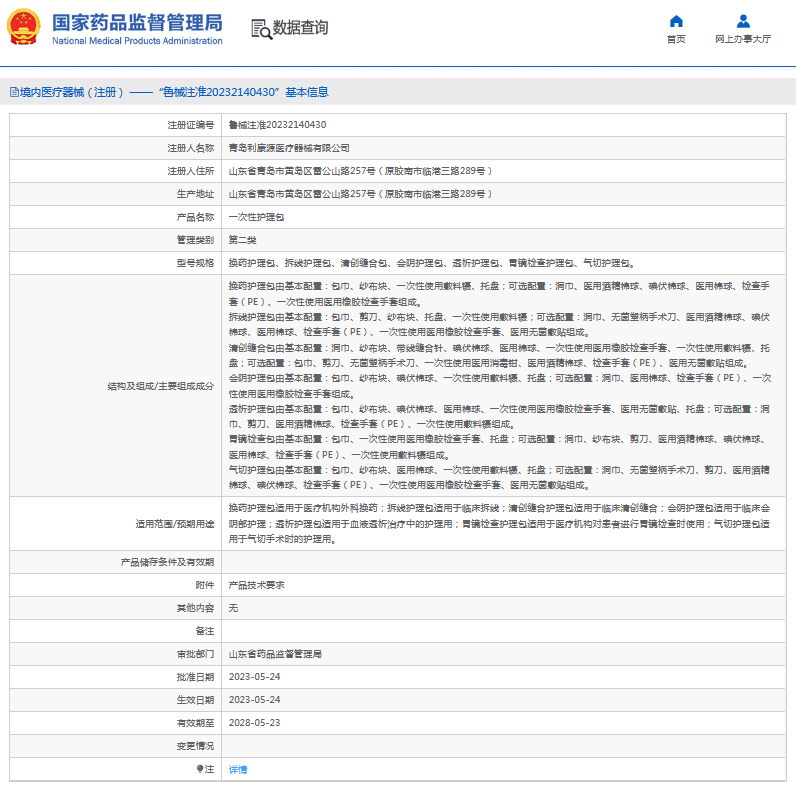Click the bulb icon beside 注

tap(200, 769)
